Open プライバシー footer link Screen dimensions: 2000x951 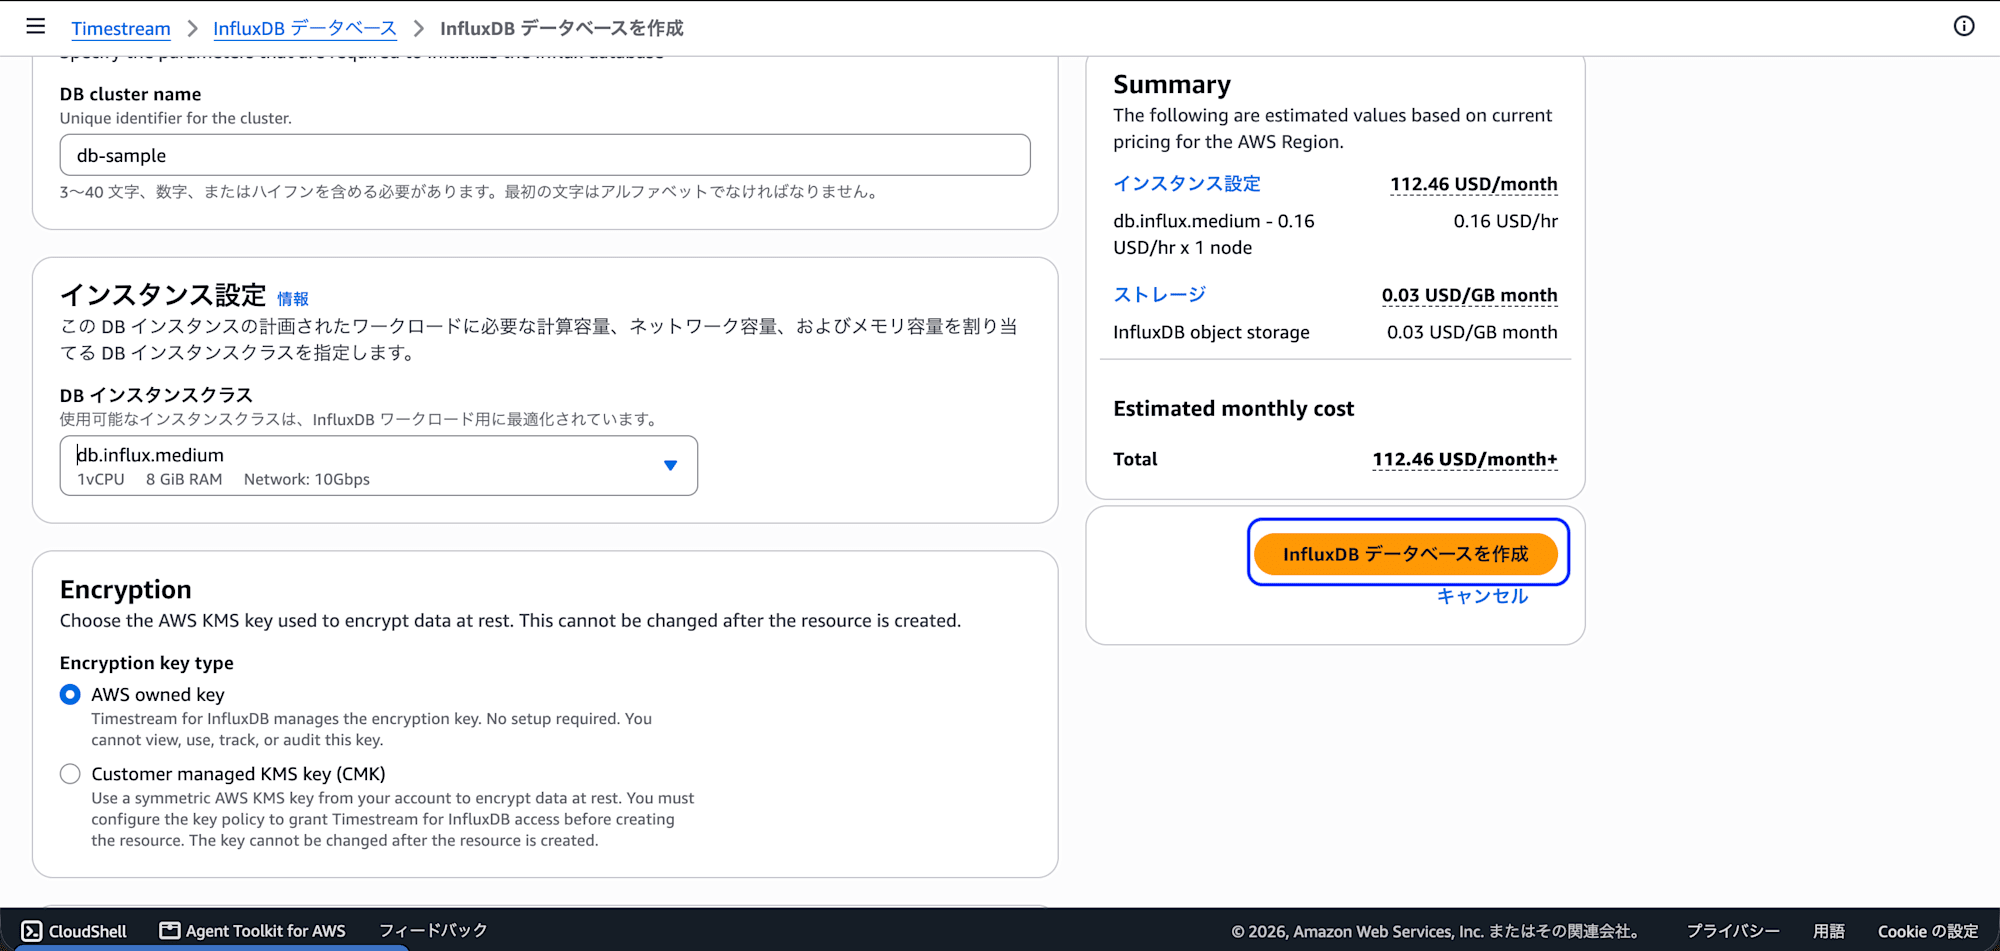click(x=1733, y=931)
